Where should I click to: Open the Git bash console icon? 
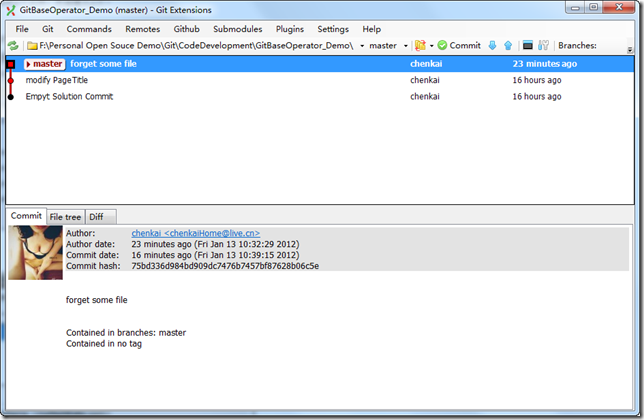point(528,45)
